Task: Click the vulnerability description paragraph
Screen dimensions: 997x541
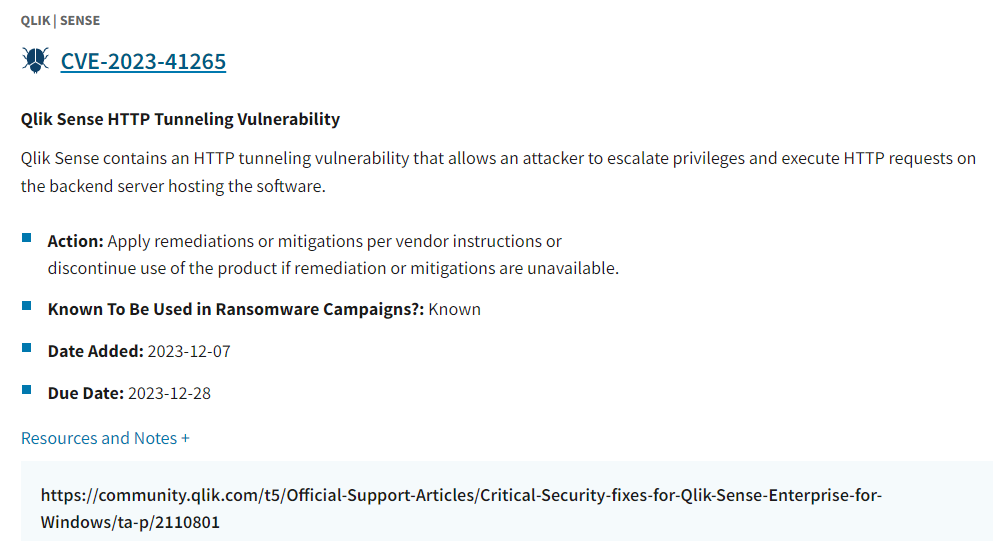Action: click(x=497, y=172)
